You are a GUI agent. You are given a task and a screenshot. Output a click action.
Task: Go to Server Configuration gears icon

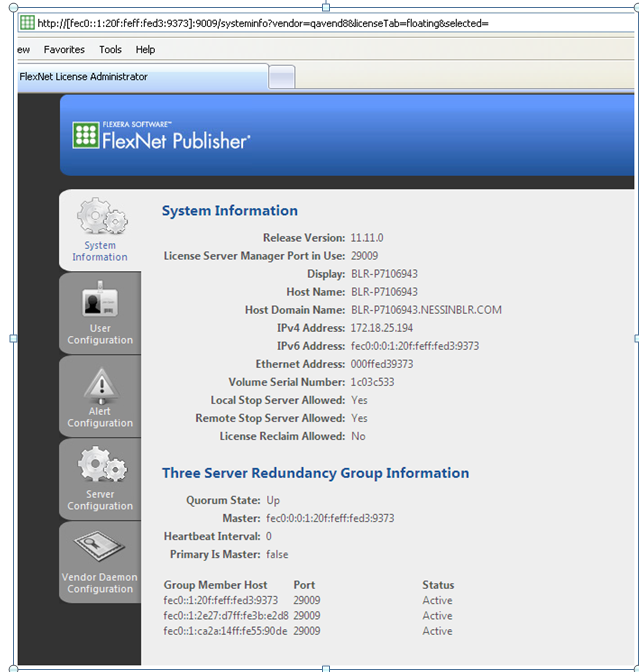pyautogui.click(x=100, y=466)
